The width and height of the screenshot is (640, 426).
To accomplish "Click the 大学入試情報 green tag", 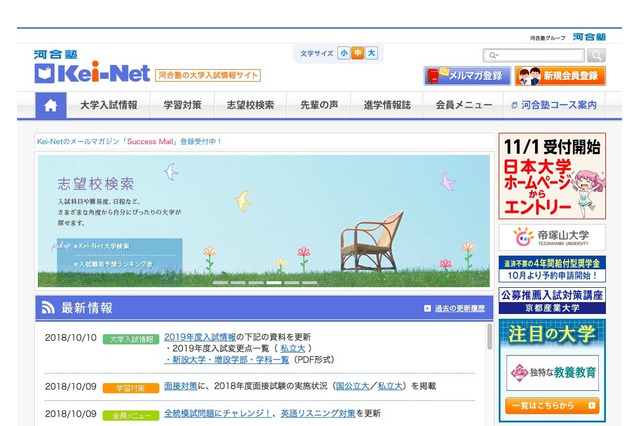I will pos(131,339).
